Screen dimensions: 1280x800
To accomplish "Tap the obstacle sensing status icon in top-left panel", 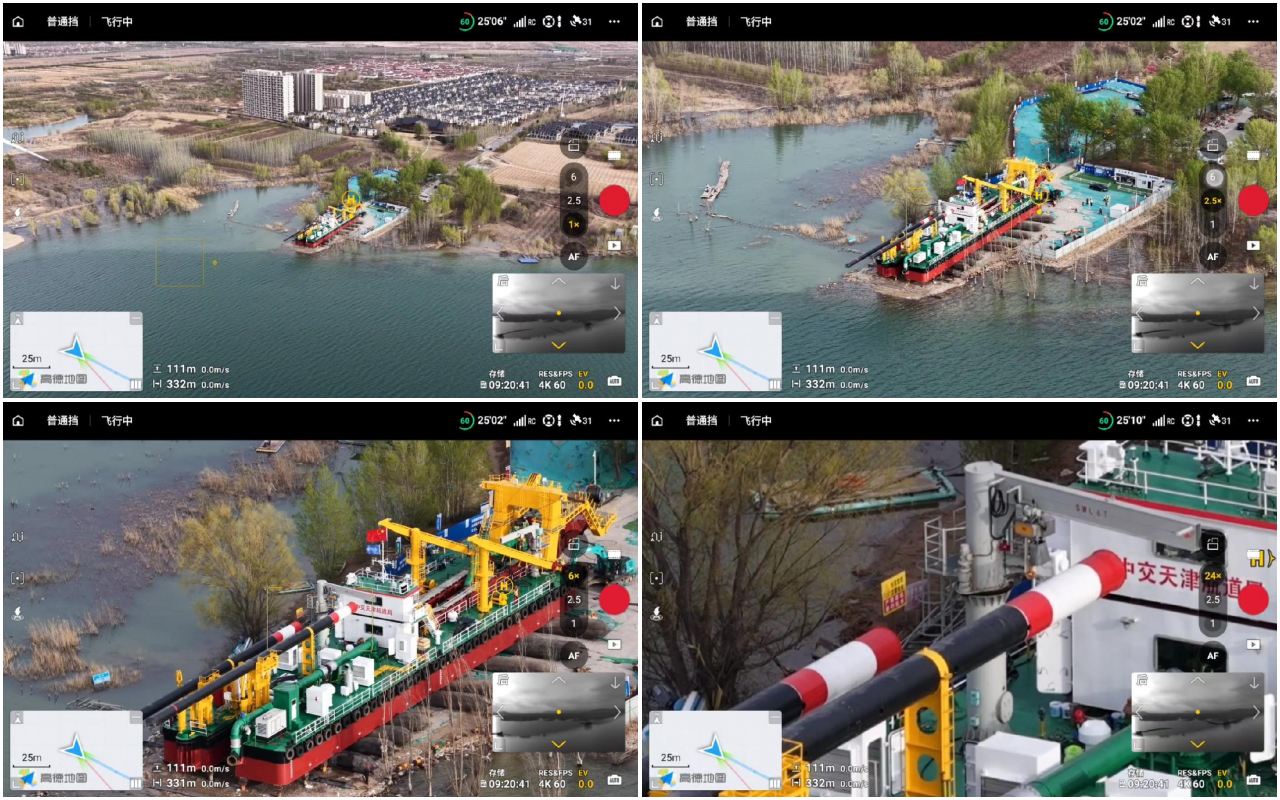I will click(552, 21).
